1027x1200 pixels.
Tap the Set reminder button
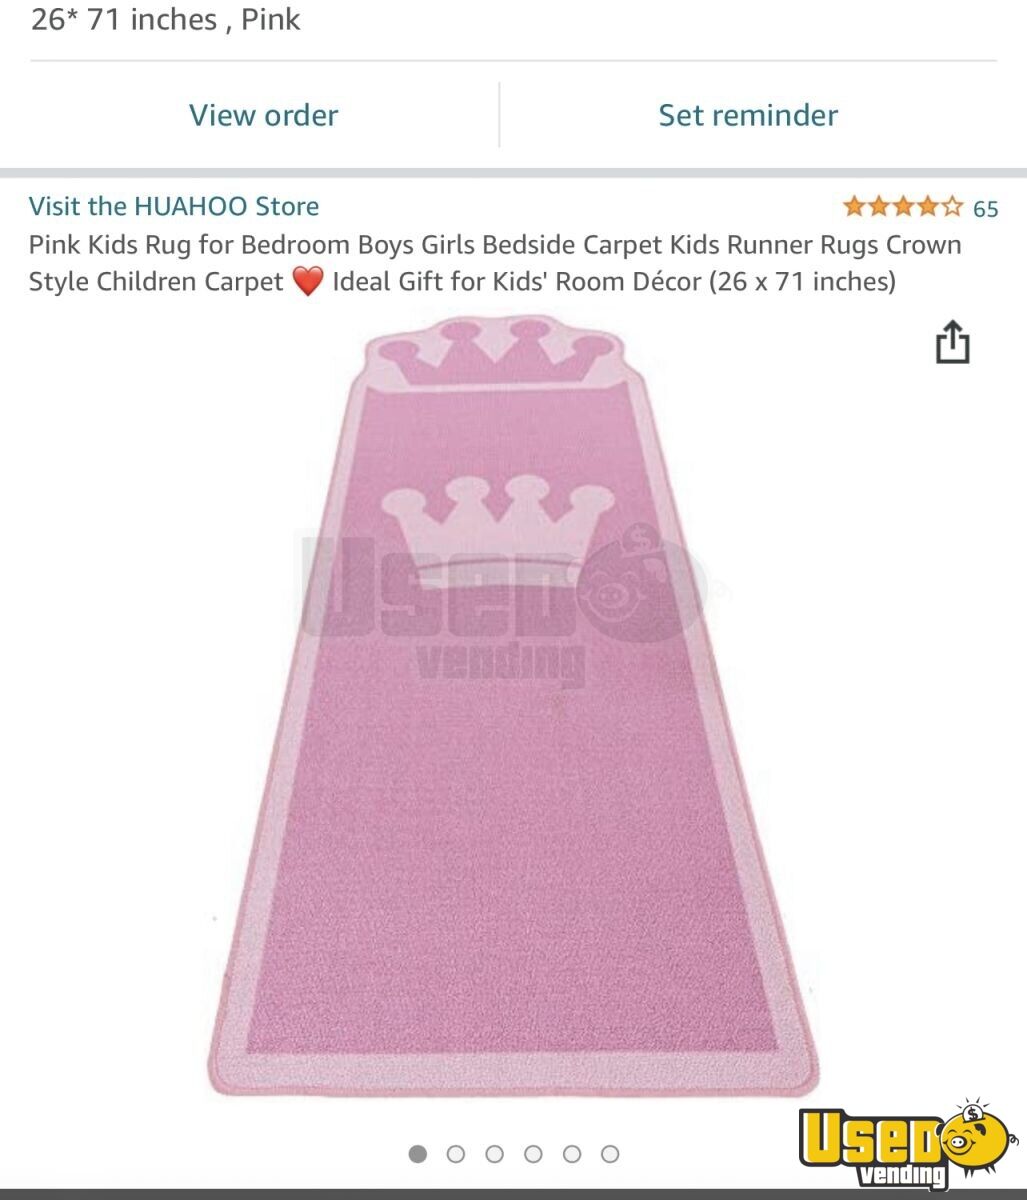point(748,115)
